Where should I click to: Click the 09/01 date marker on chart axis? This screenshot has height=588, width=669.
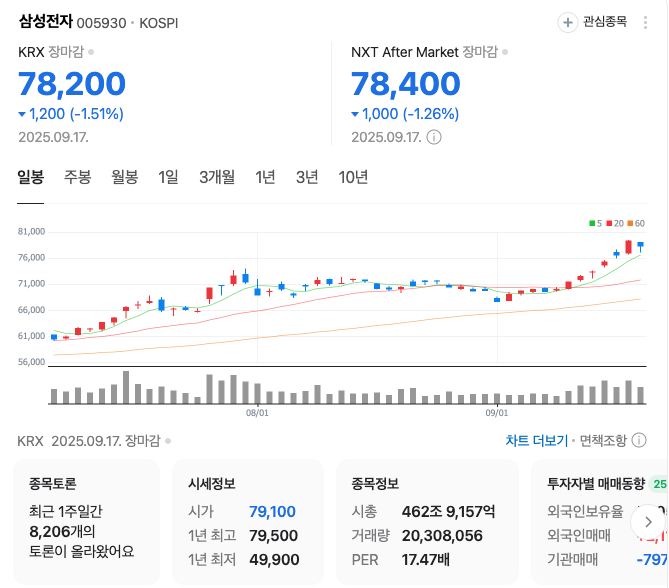(497, 413)
